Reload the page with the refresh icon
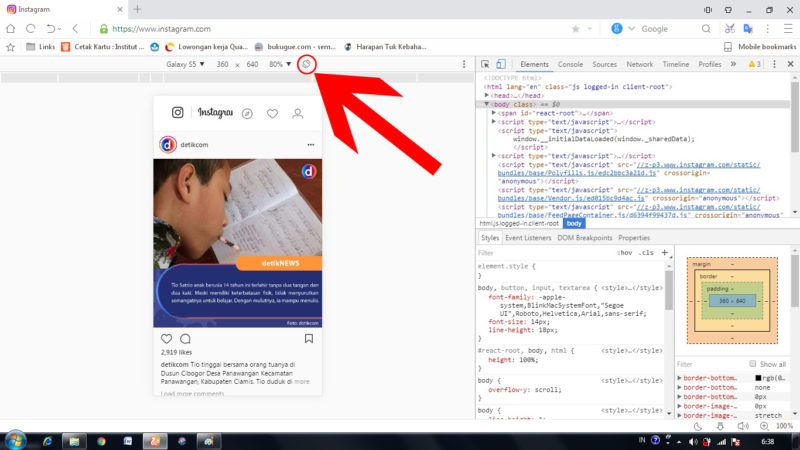Image resolution: width=800 pixels, height=450 pixels. click(31, 29)
